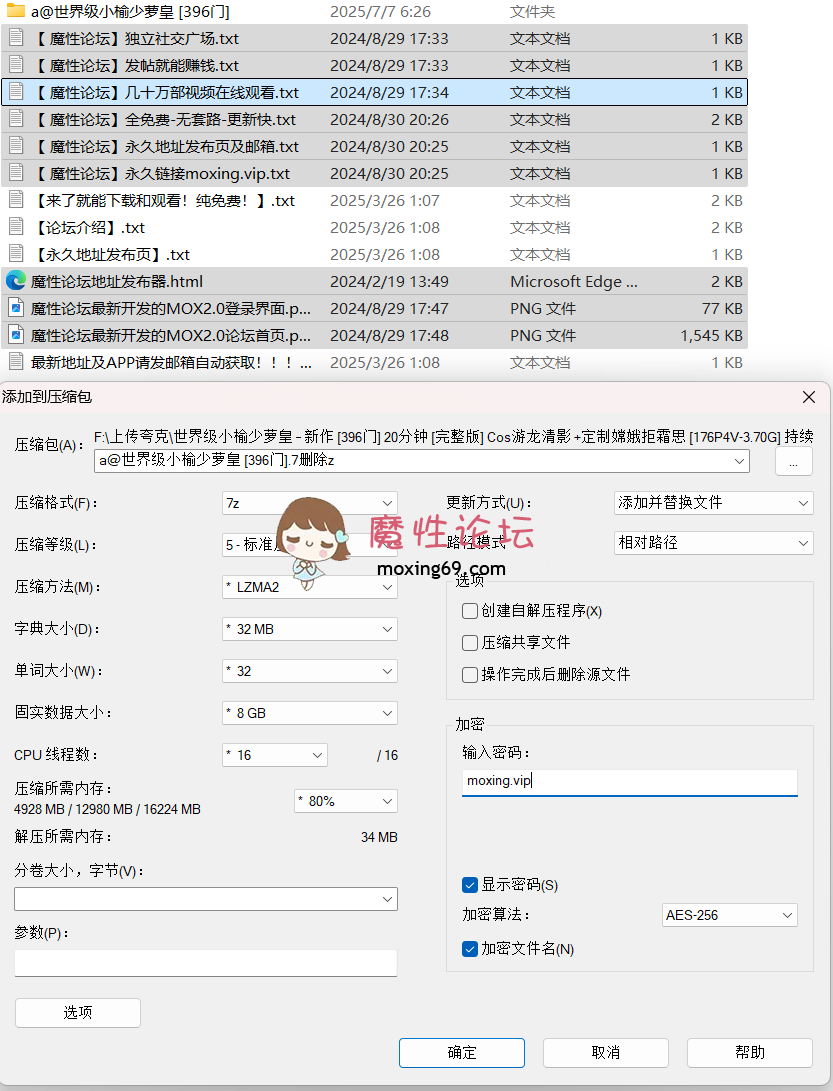Screen dimensions: 833x1091
Task: Click the 34 MB decompression memory value
Action: tap(379, 838)
